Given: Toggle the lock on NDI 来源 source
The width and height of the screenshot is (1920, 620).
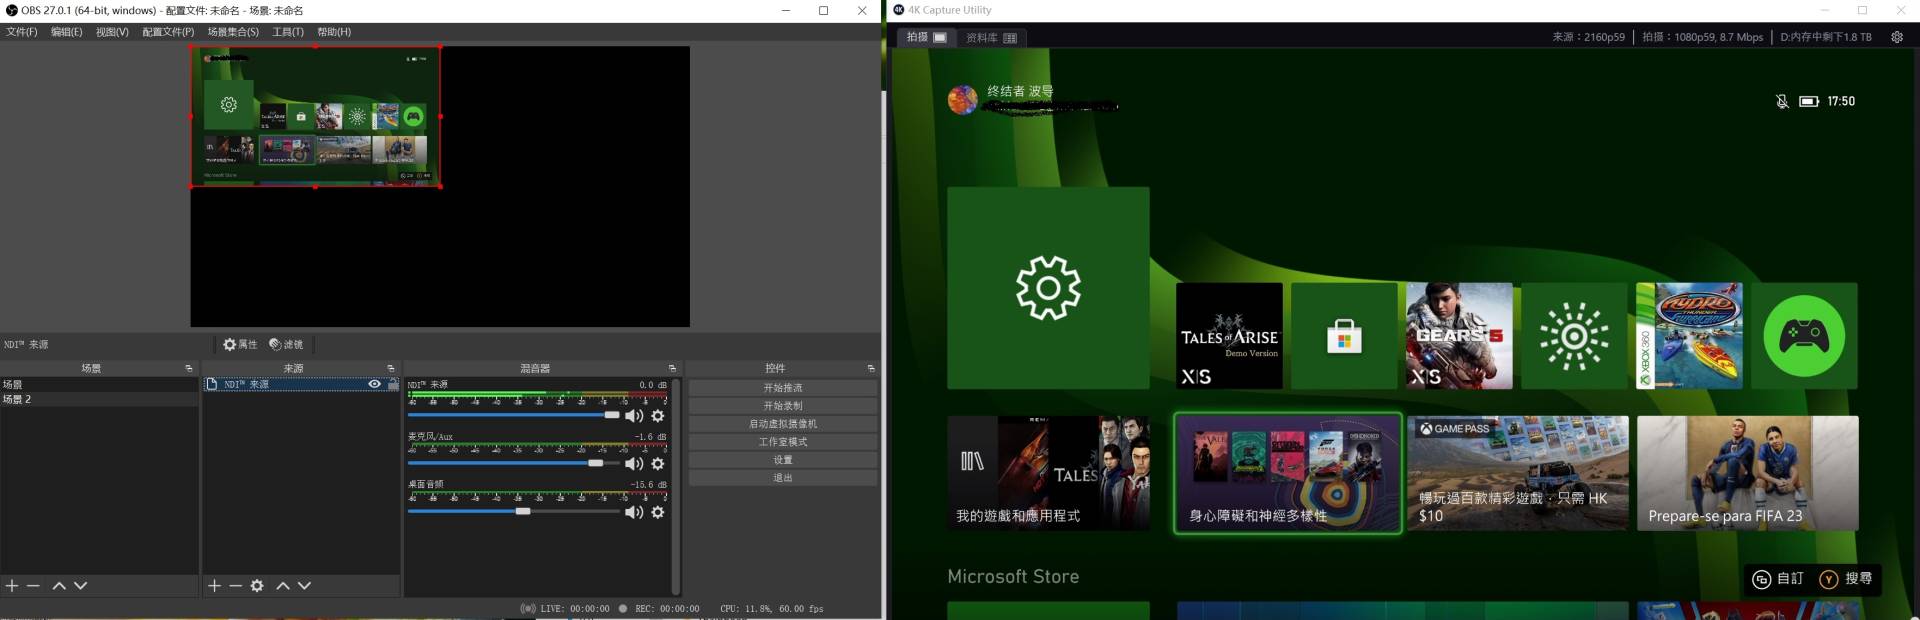Looking at the screenshot, I should point(393,384).
